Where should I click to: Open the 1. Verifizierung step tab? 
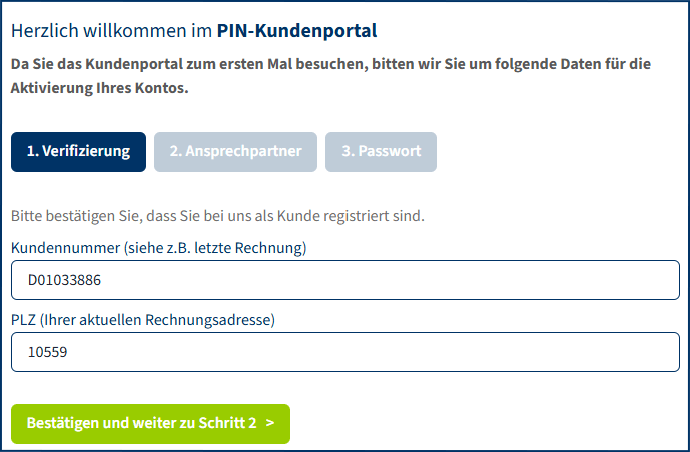[x=78, y=152]
